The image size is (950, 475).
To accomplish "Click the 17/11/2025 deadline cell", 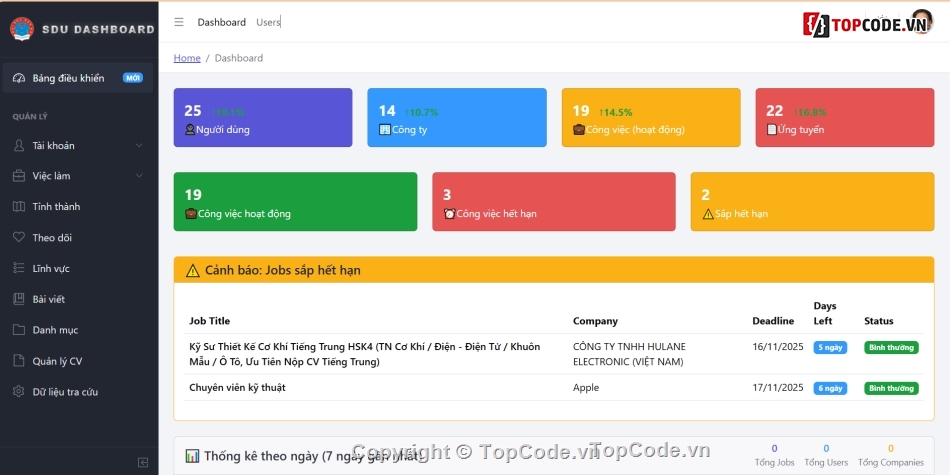I will coord(778,388).
